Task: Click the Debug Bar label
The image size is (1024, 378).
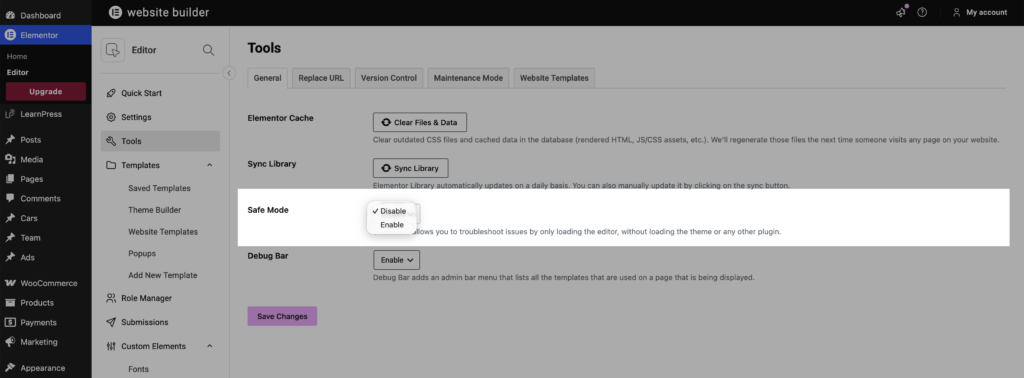Action: pyautogui.click(x=268, y=256)
